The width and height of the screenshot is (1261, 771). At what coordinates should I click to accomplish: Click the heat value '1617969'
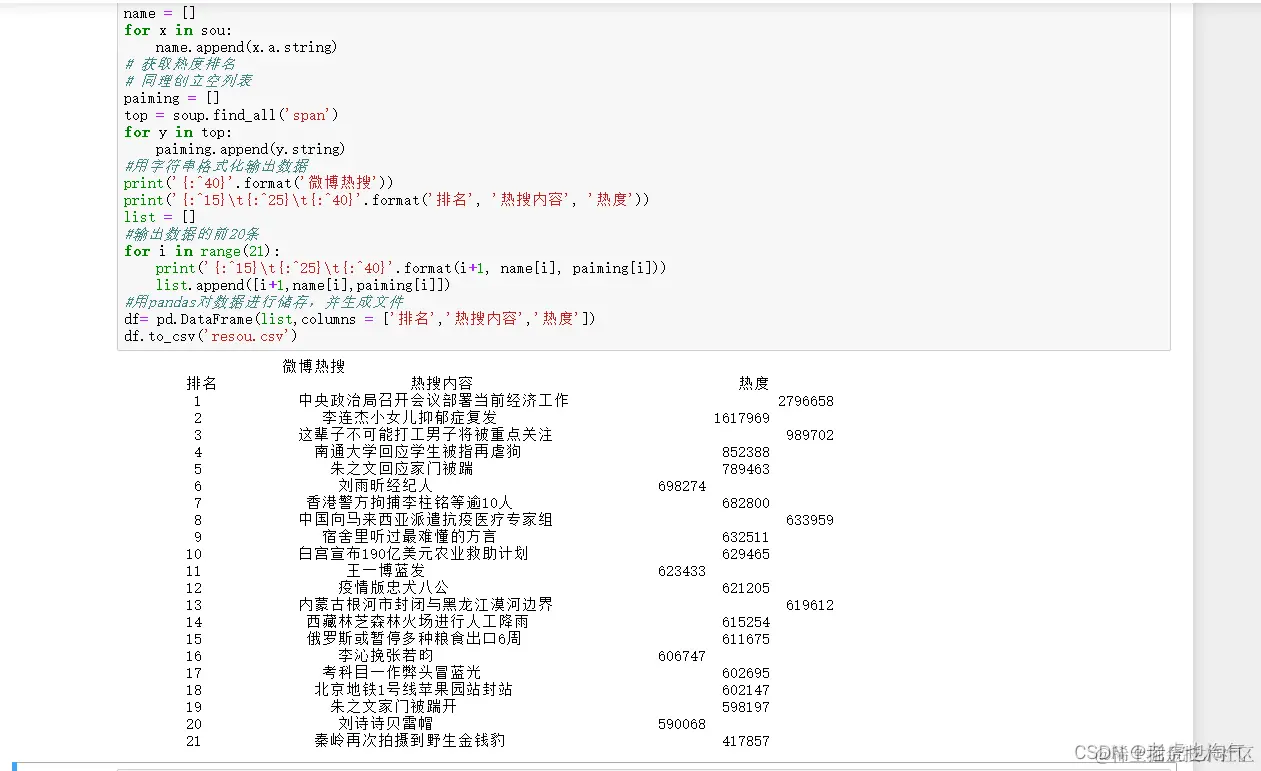742,418
